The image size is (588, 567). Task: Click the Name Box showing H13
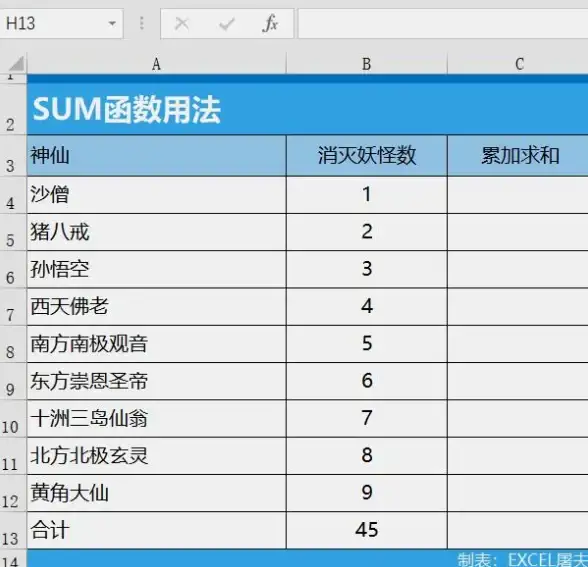click(61, 24)
